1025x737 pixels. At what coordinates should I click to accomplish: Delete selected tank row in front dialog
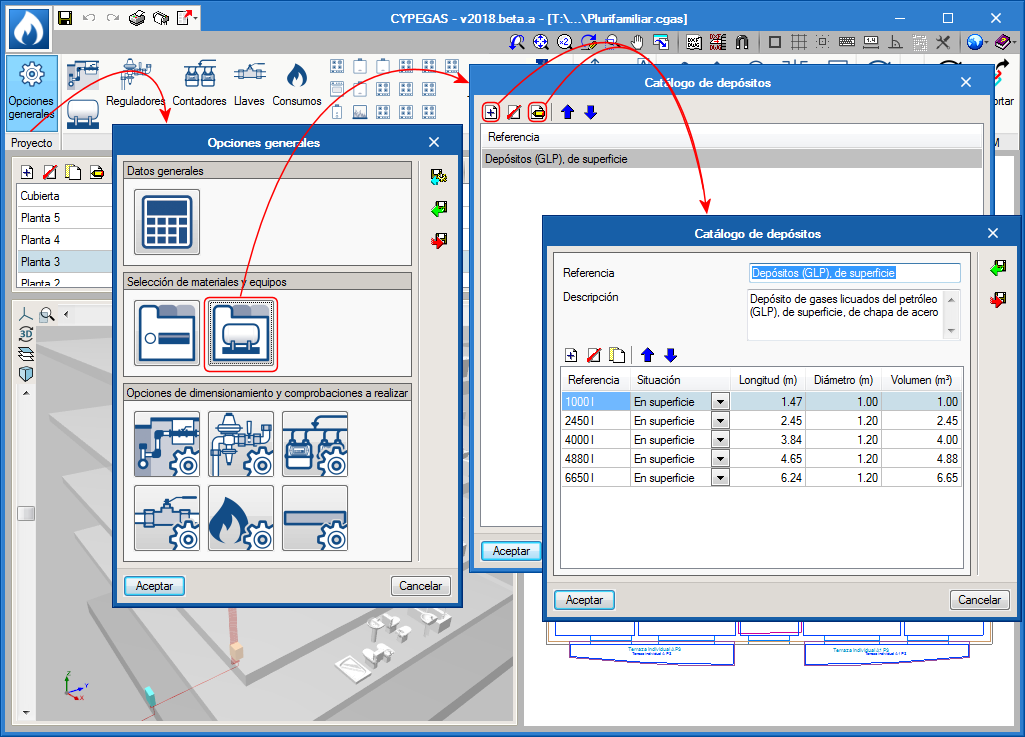click(594, 355)
